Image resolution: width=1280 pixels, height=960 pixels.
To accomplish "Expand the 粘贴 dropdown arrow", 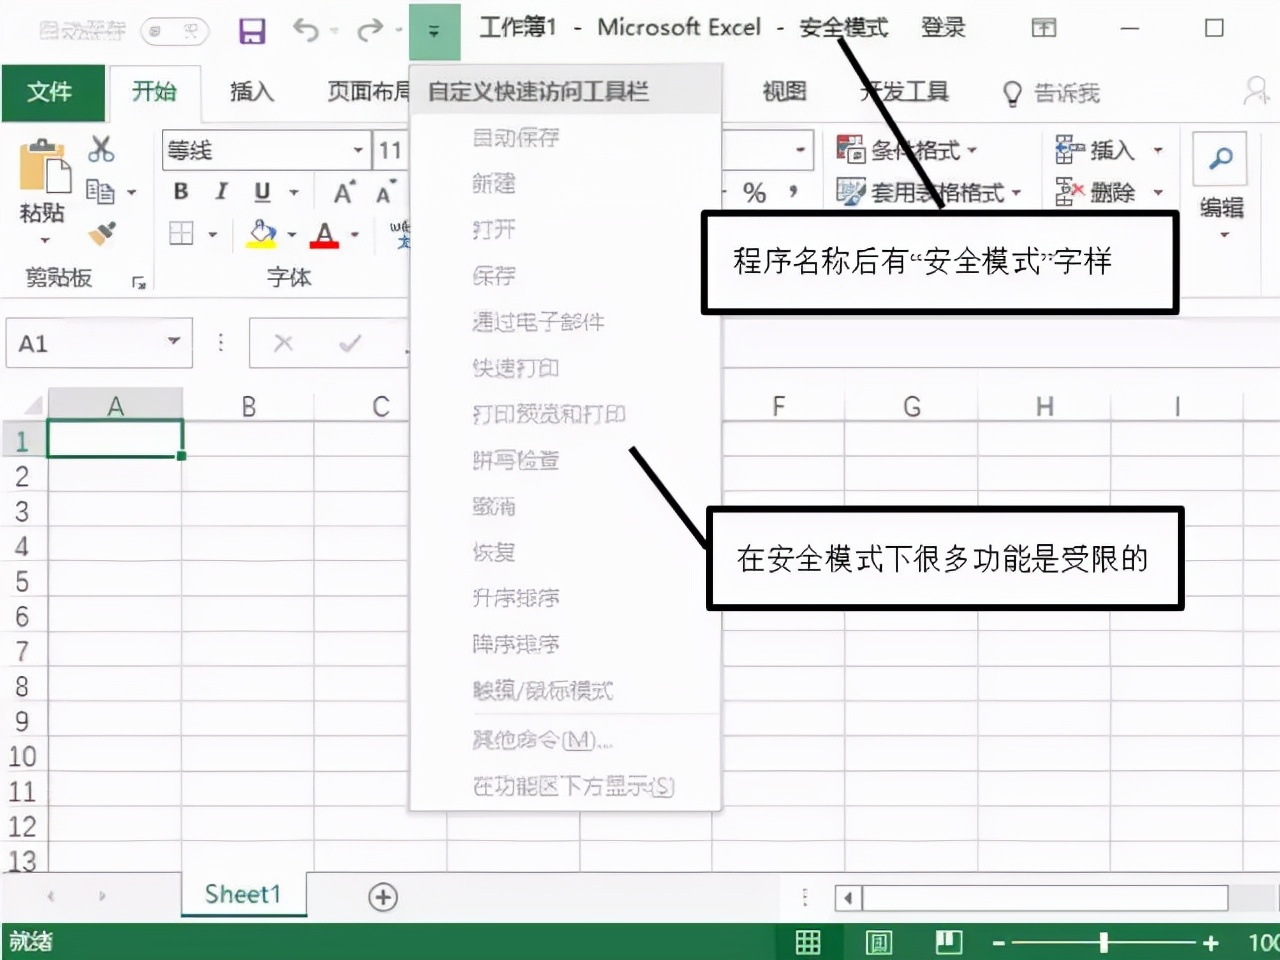I will coord(44,240).
